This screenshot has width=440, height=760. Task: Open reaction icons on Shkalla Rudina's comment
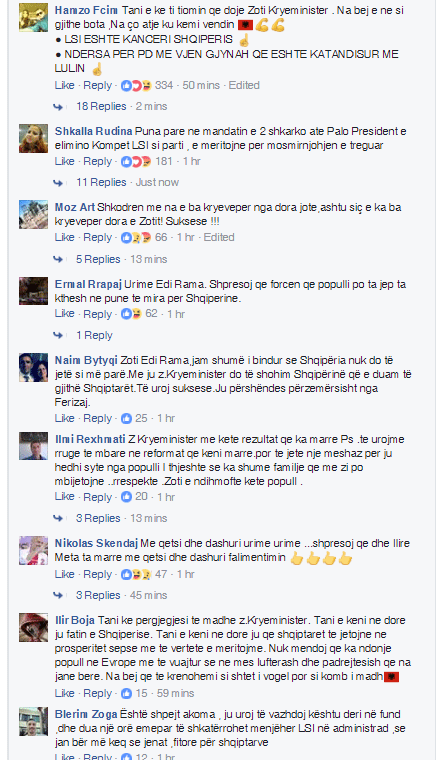tap(137, 161)
